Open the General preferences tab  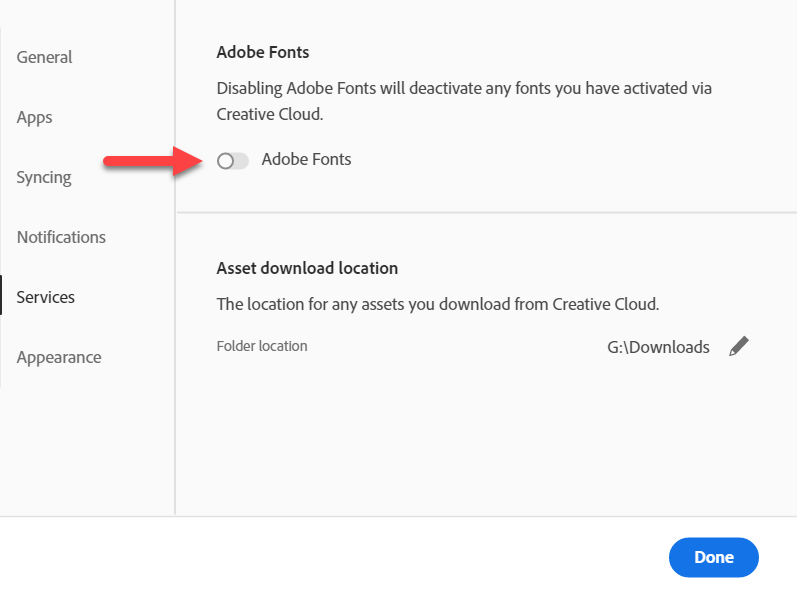pos(45,57)
